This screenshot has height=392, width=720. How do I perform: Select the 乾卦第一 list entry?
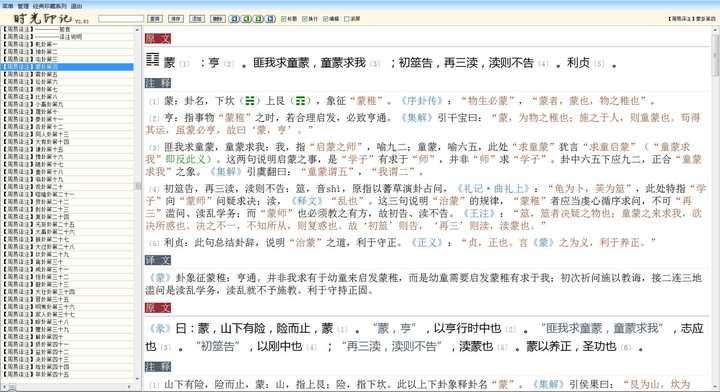67,45
